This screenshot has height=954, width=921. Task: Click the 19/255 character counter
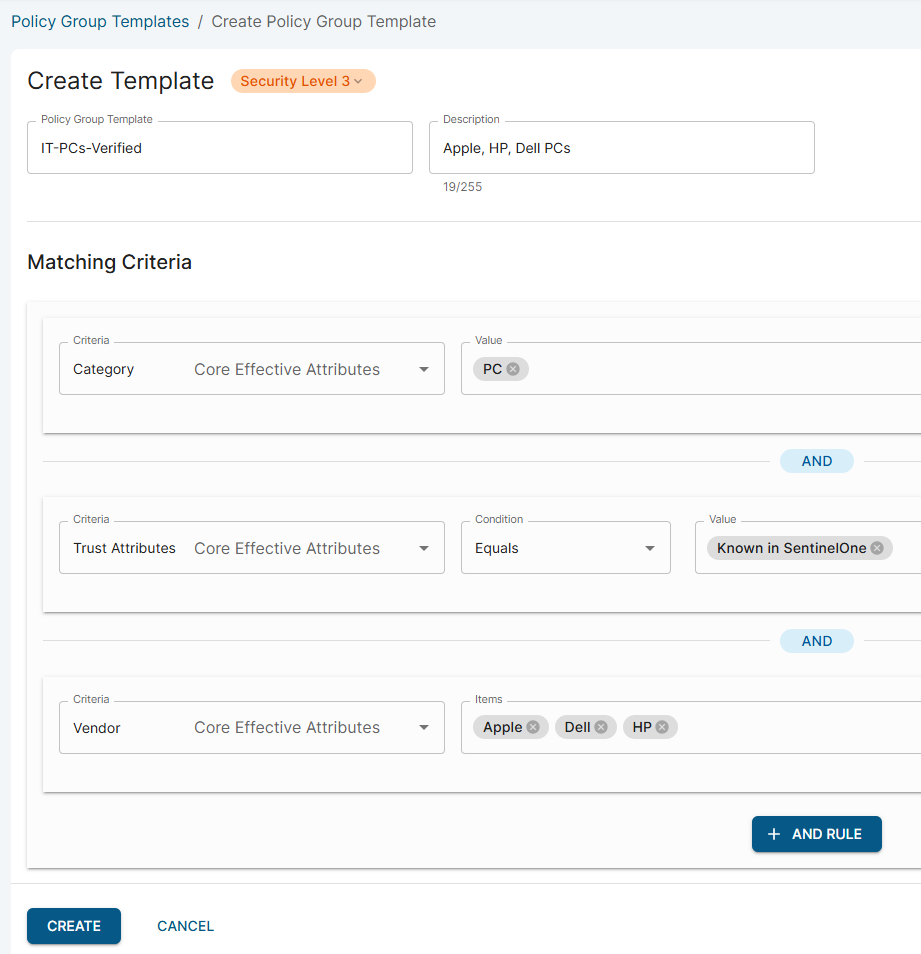[462, 187]
